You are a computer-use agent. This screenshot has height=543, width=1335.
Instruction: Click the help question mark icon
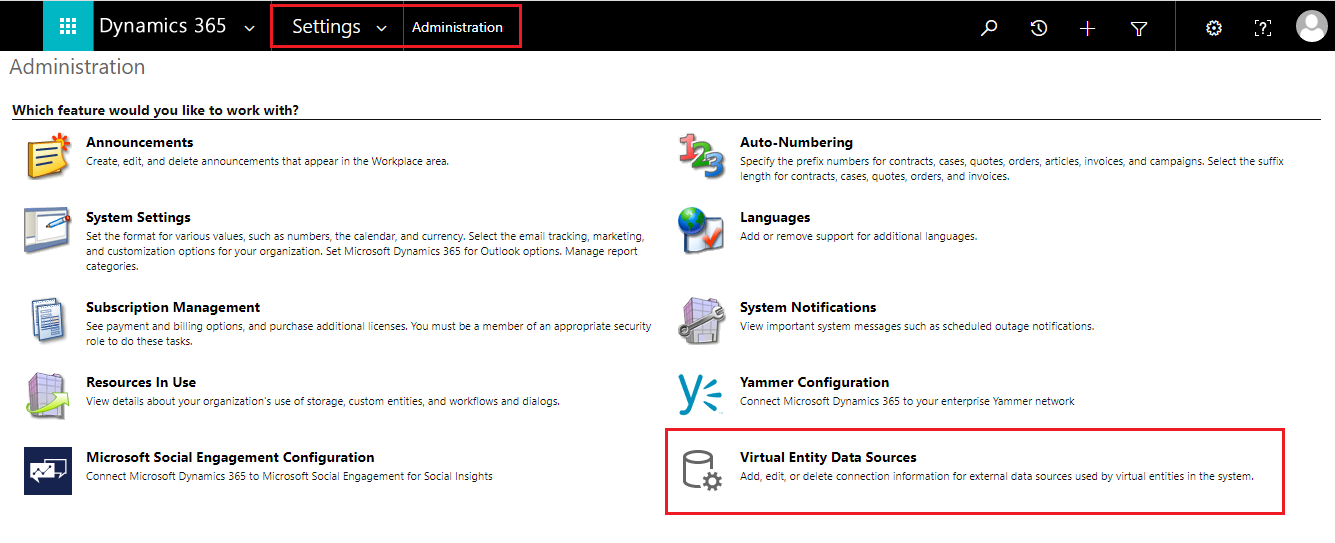[1263, 28]
